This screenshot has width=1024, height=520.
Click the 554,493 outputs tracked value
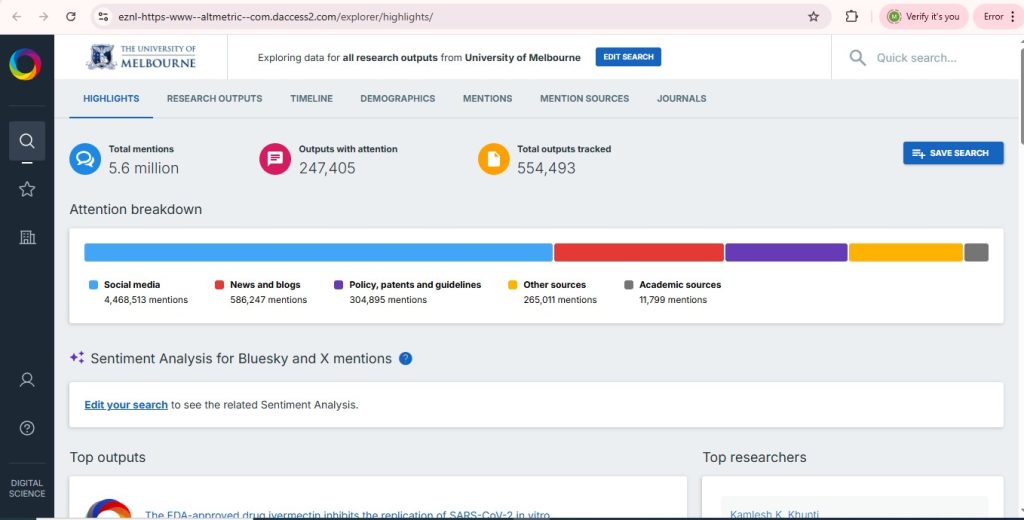547,169
